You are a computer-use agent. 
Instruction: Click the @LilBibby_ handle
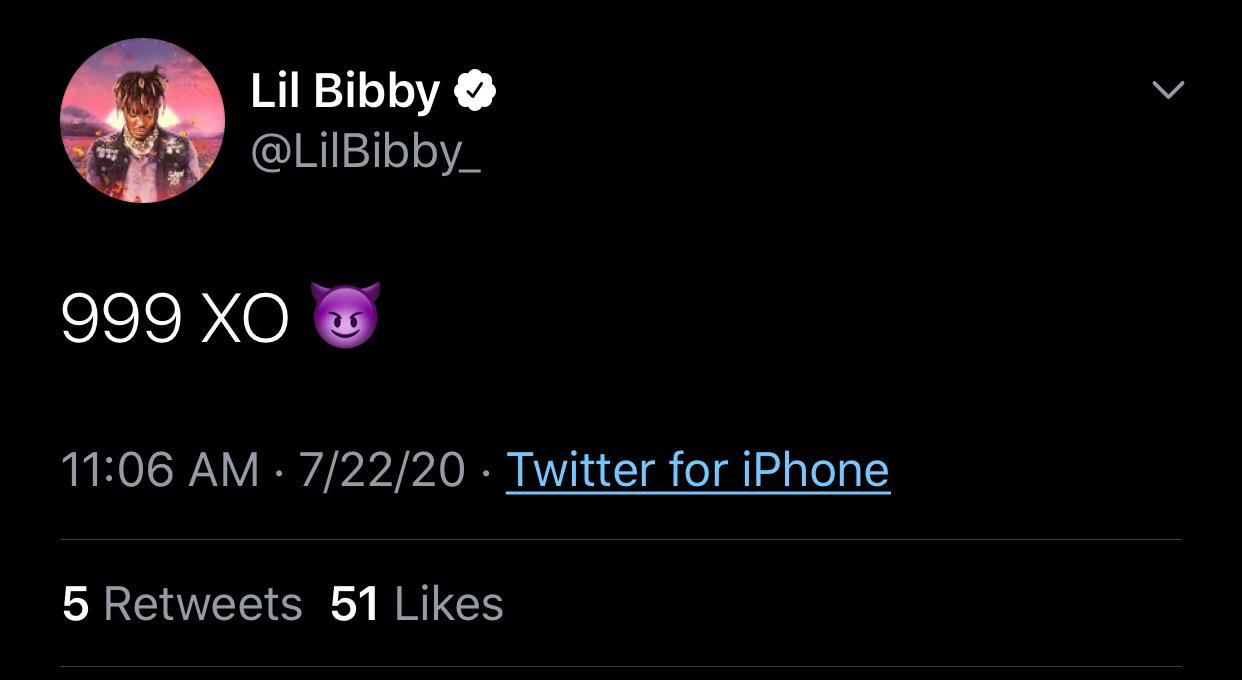click(x=365, y=152)
